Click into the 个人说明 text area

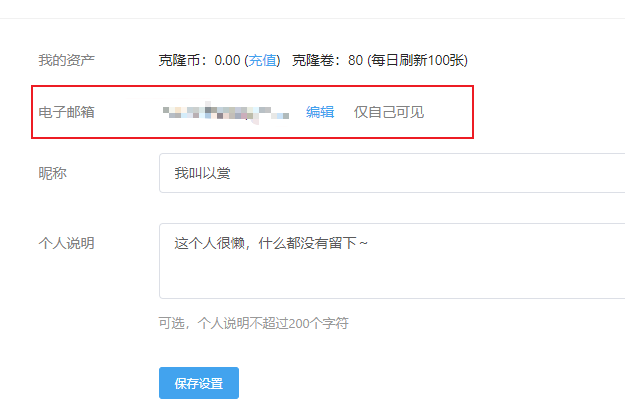click(392, 261)
